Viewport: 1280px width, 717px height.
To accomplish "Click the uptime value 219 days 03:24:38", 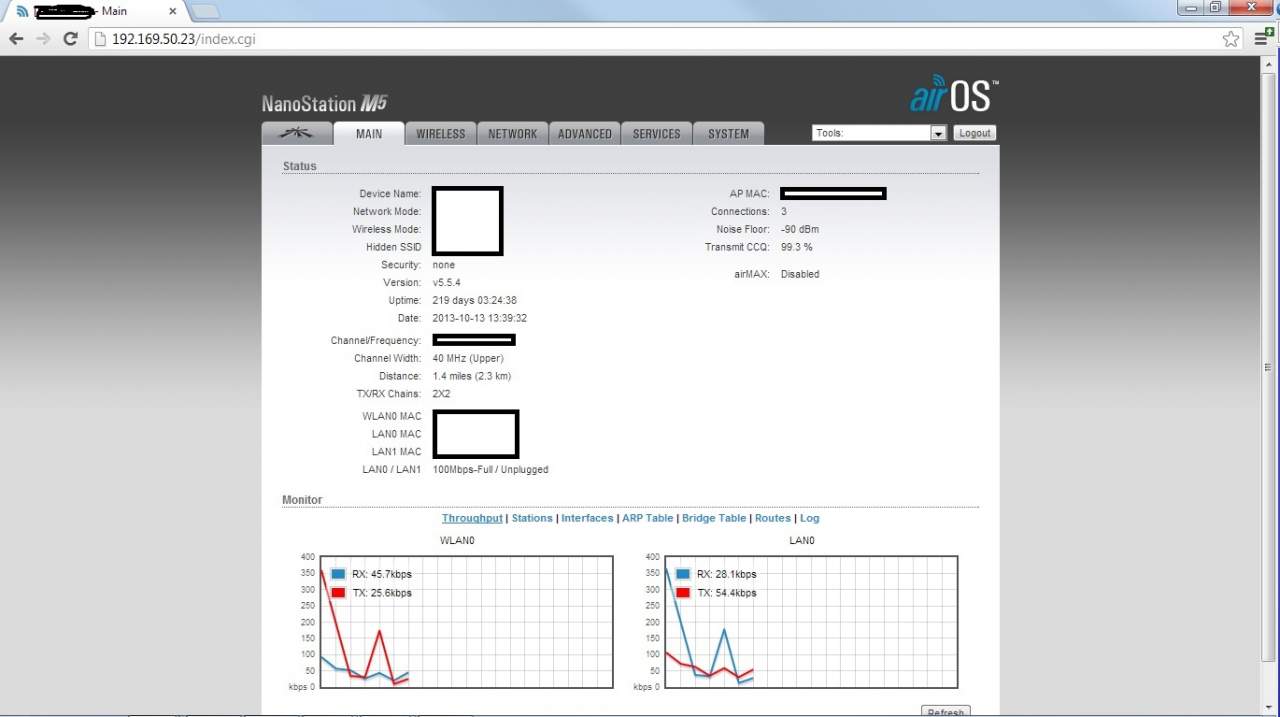I will coord(475,301).
